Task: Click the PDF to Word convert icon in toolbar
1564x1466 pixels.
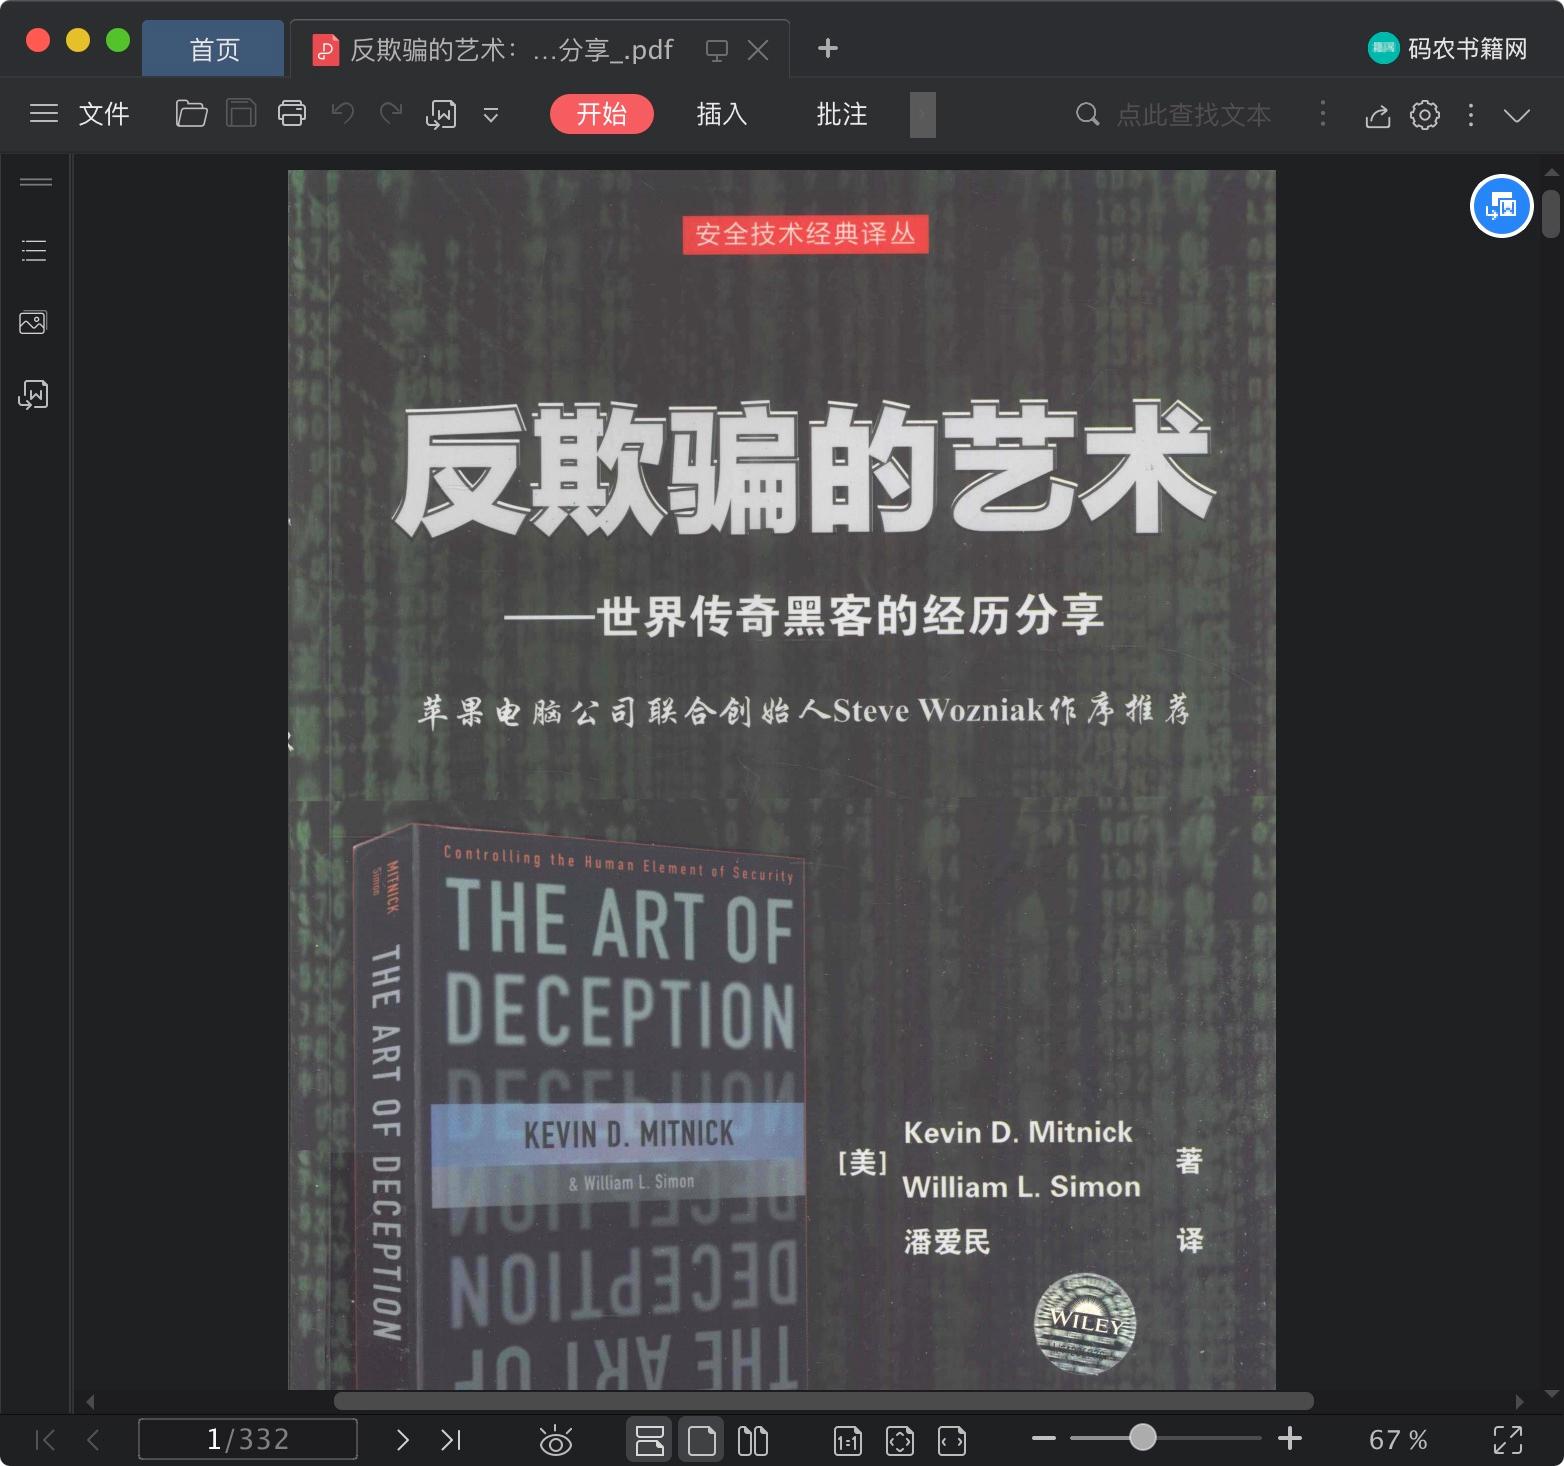Action: [441, 114]
